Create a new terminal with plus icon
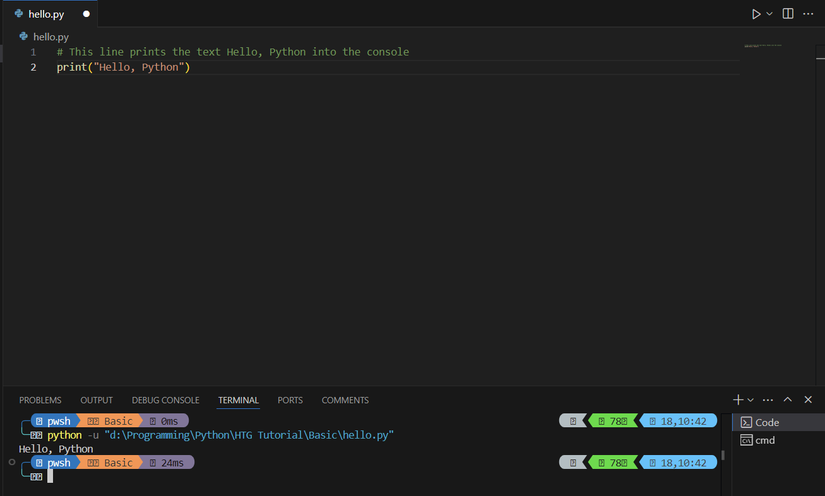 click(738, 400)
